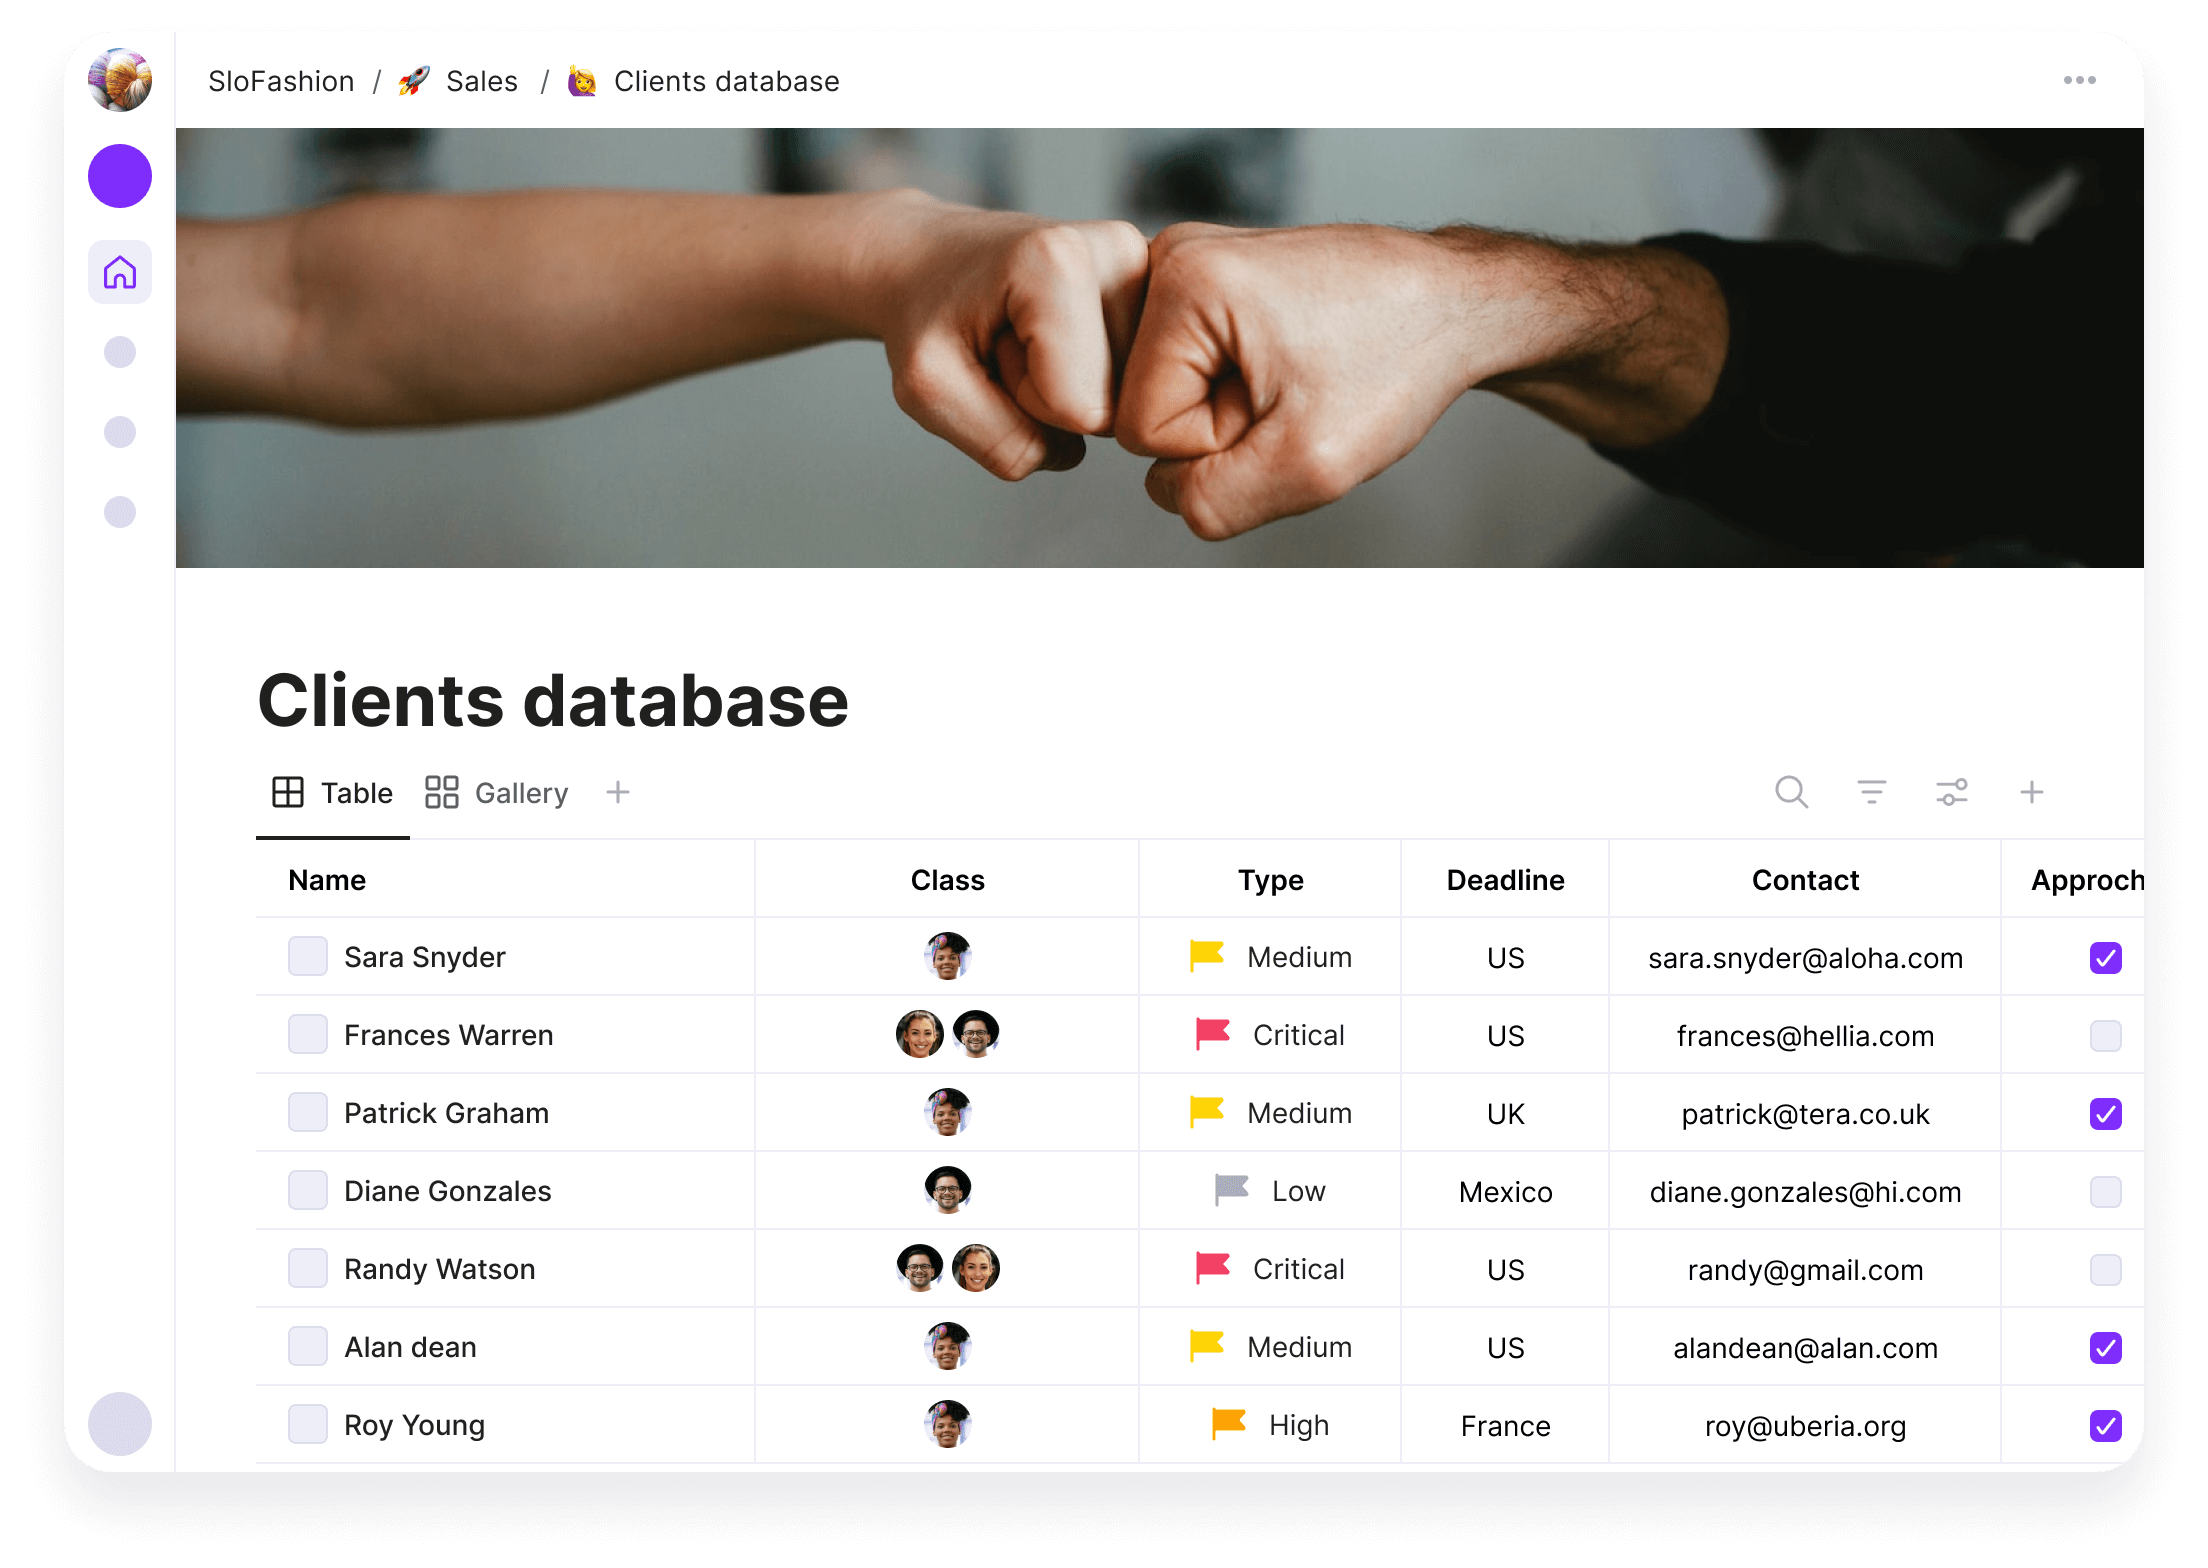Click the filter lines icon
The height and width of the screenshot is (1568, 2208).
coord(1871,792)
